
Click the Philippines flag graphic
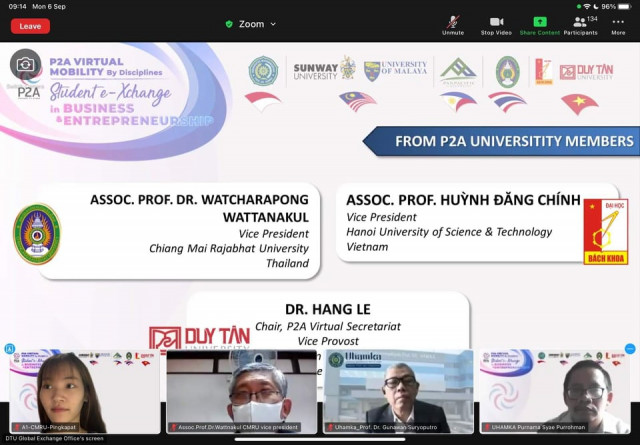coord(458,101)
